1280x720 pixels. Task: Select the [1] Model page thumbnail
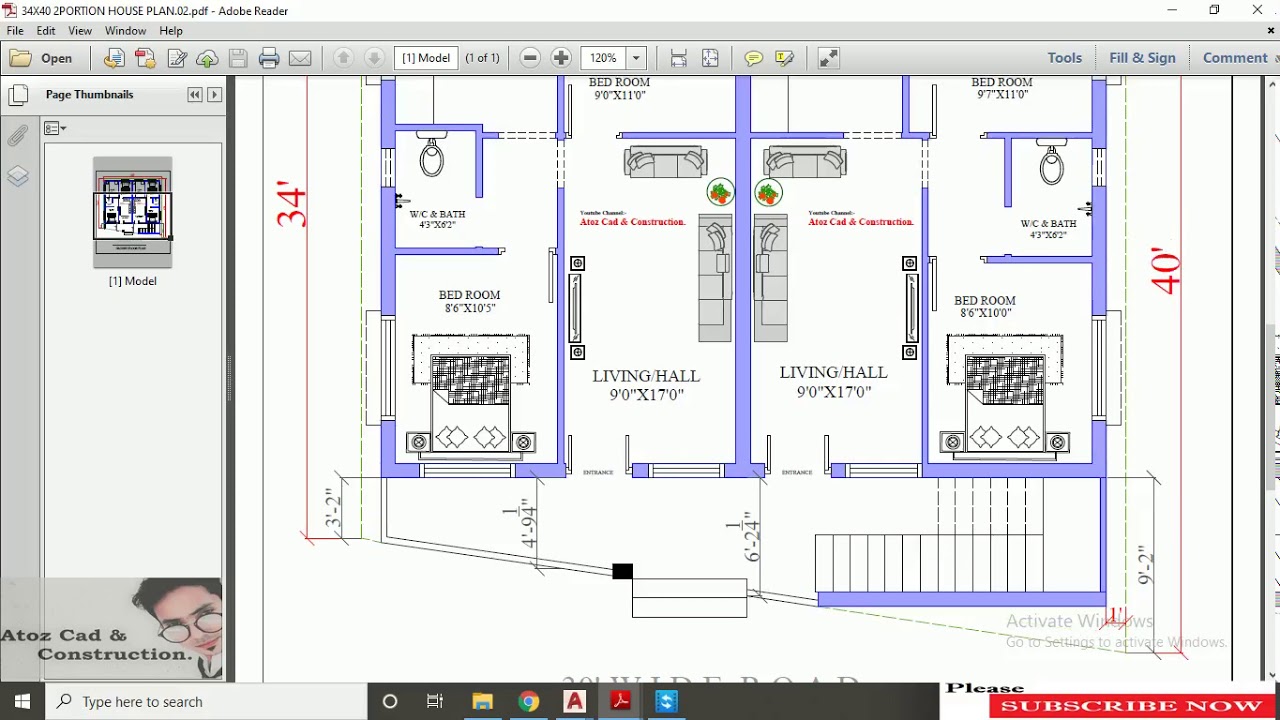(133, 212)
